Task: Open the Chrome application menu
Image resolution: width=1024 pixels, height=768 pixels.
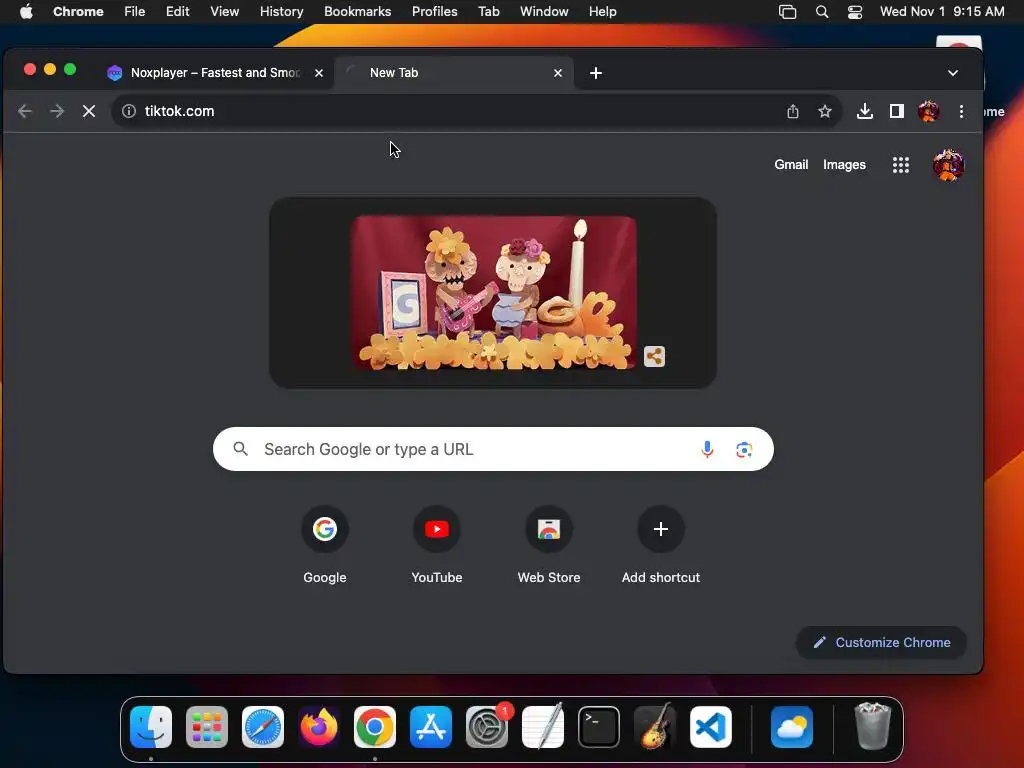Action: (x=78, y=12)
